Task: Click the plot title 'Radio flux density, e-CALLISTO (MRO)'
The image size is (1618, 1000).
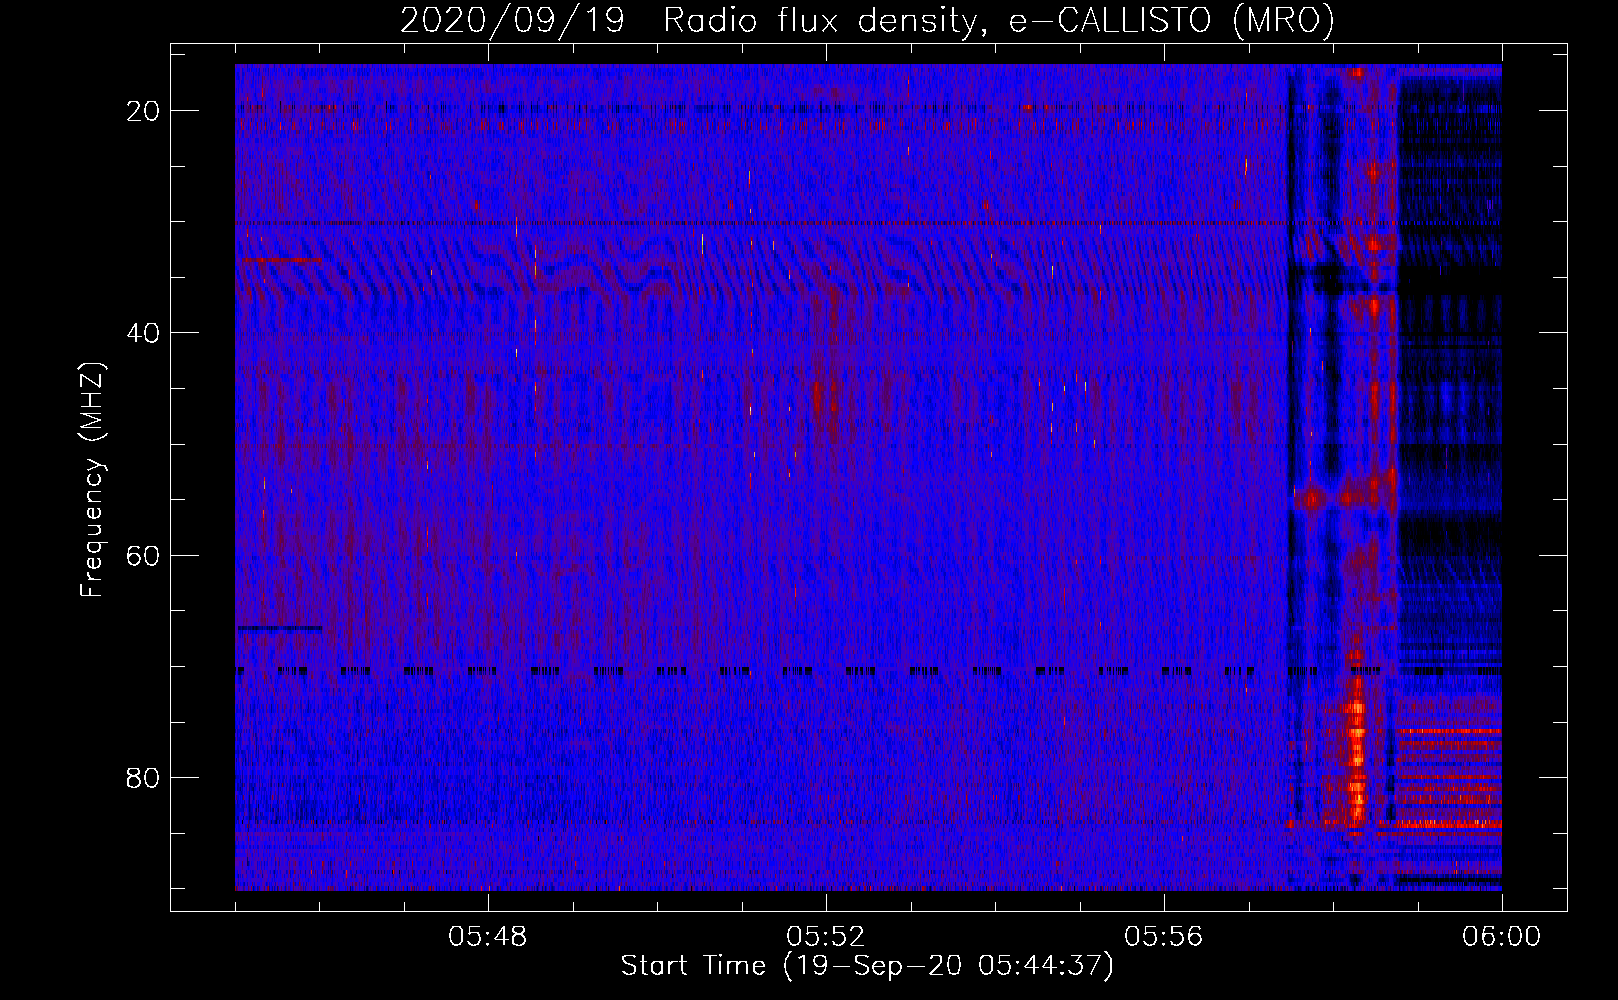Action: point(998,21)
